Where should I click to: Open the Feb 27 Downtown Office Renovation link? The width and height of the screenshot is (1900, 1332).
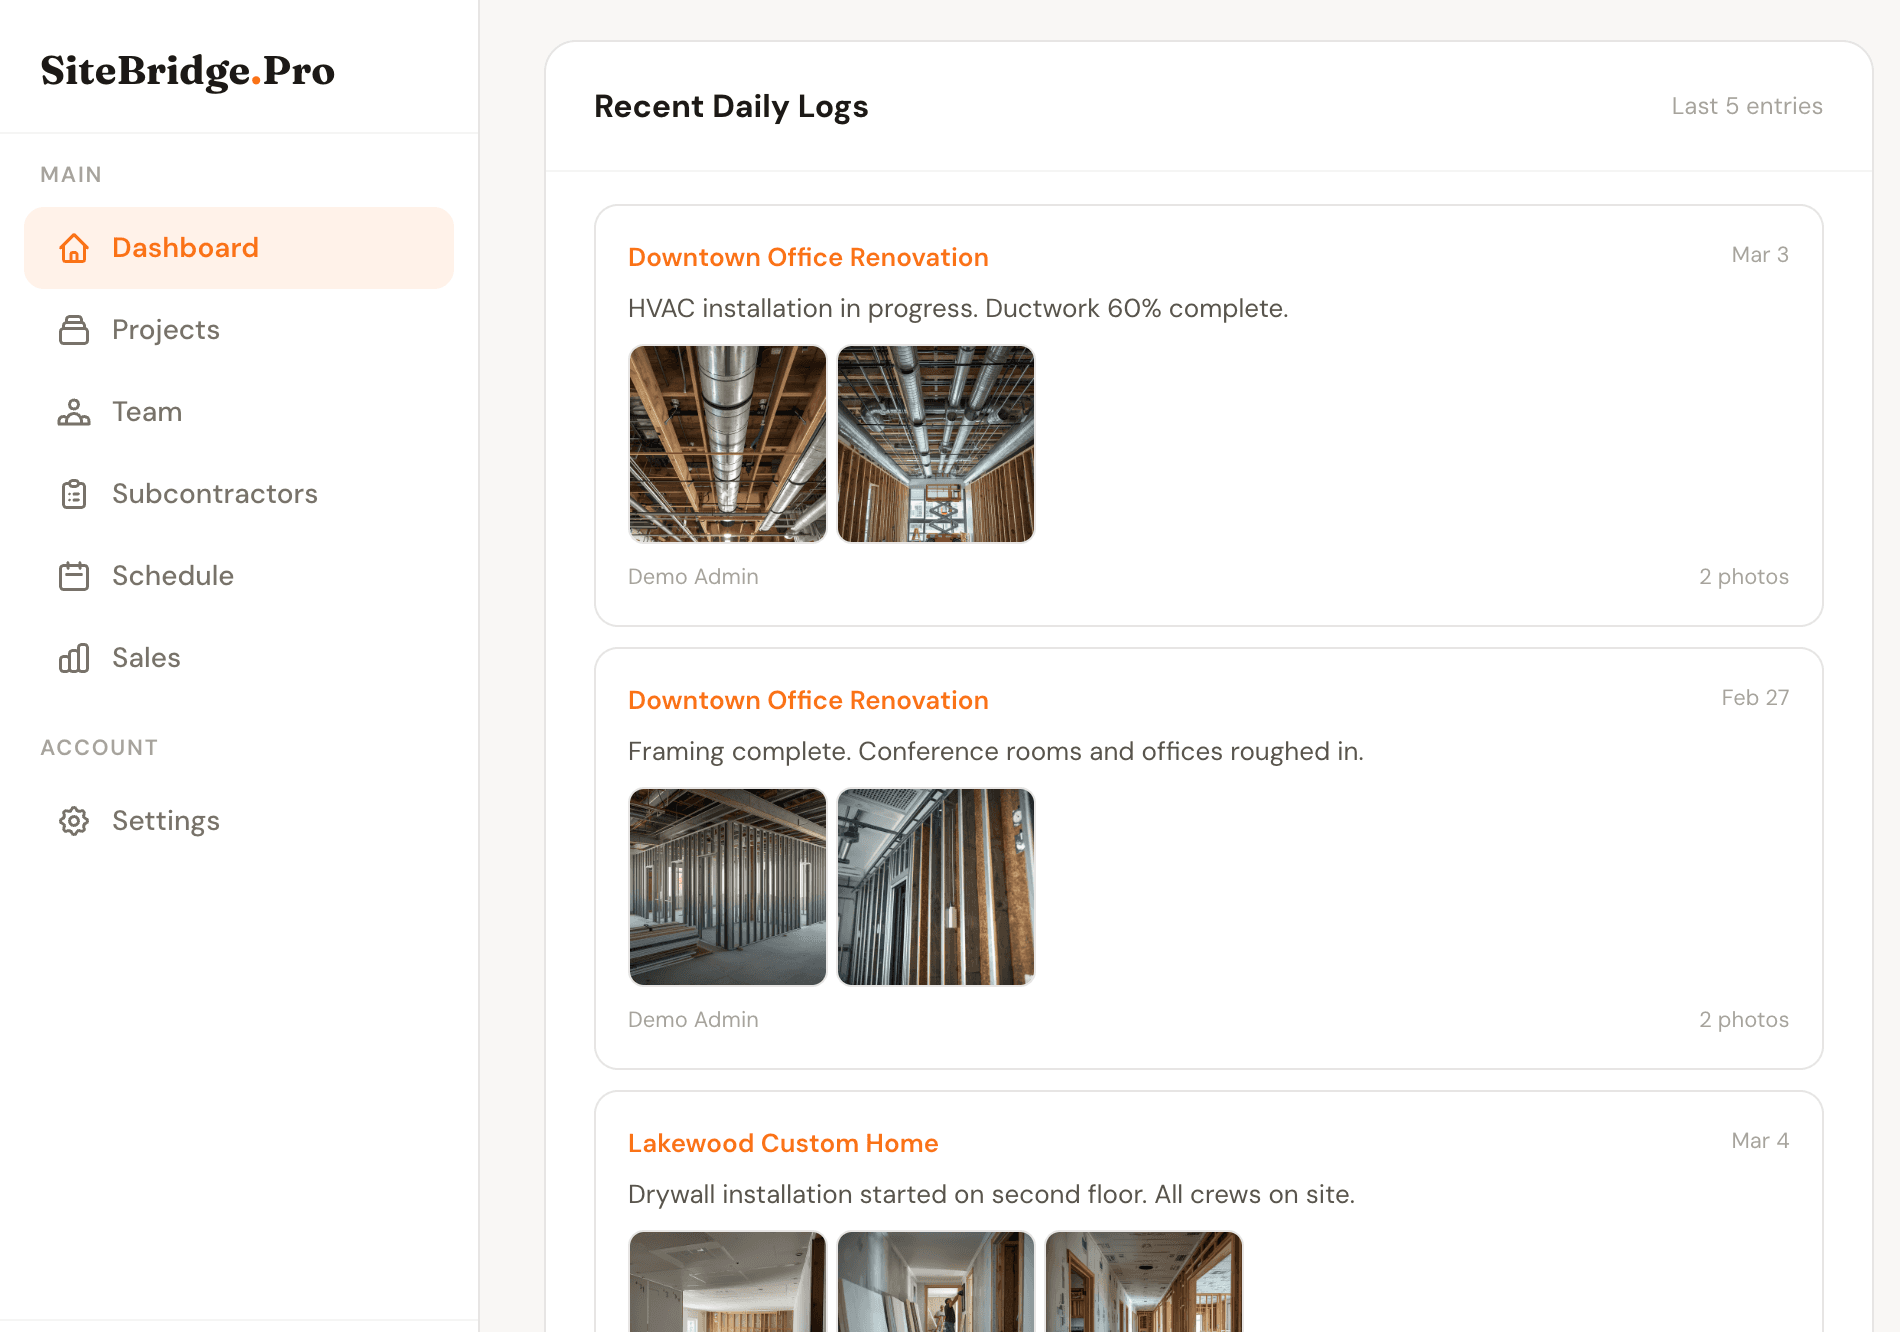(808, 700)
